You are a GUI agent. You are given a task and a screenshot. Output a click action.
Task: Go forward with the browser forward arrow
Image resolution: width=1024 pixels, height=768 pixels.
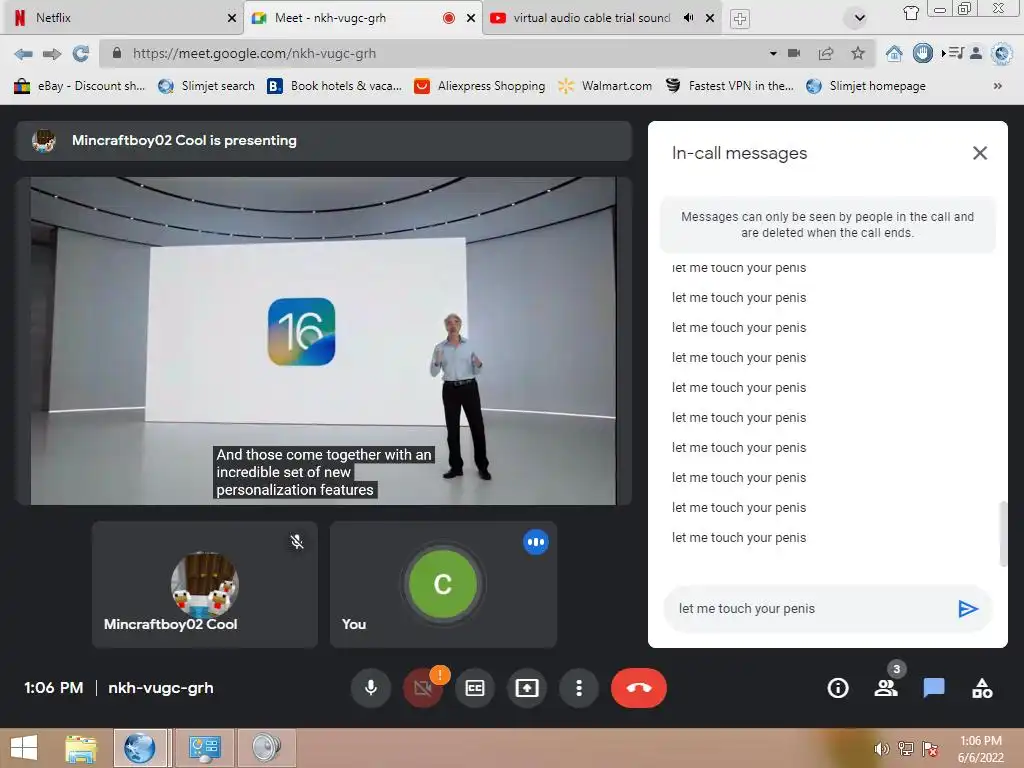[52, 54]
